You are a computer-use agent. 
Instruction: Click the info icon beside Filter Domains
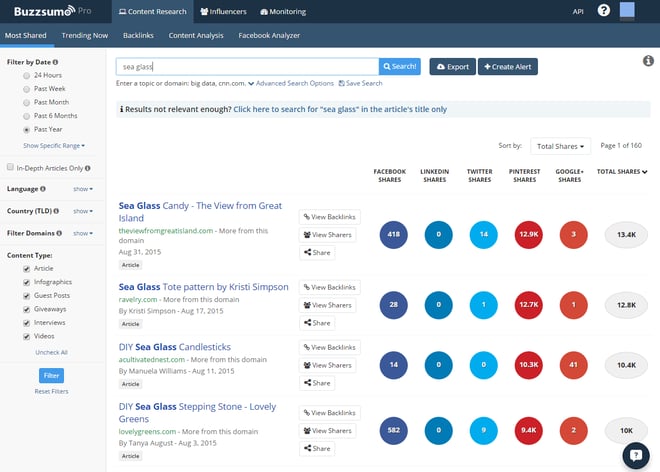pos(59,233)
